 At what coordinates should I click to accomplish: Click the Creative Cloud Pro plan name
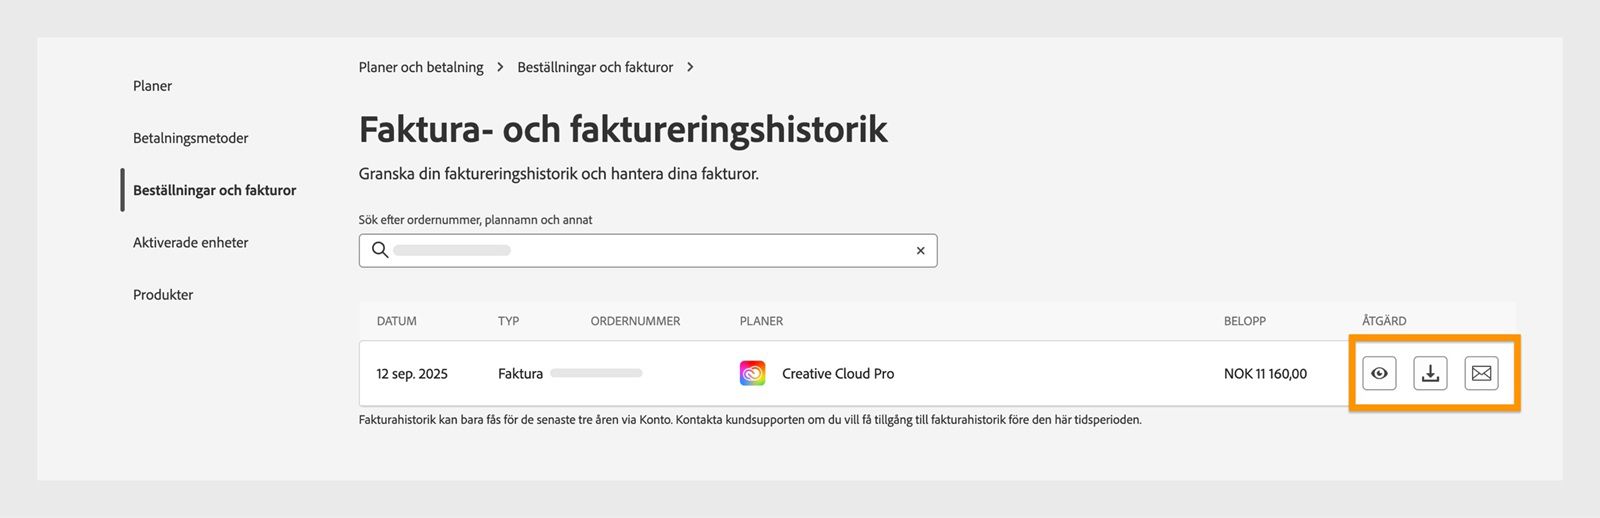pyautogui.click(x=838, y=374)
